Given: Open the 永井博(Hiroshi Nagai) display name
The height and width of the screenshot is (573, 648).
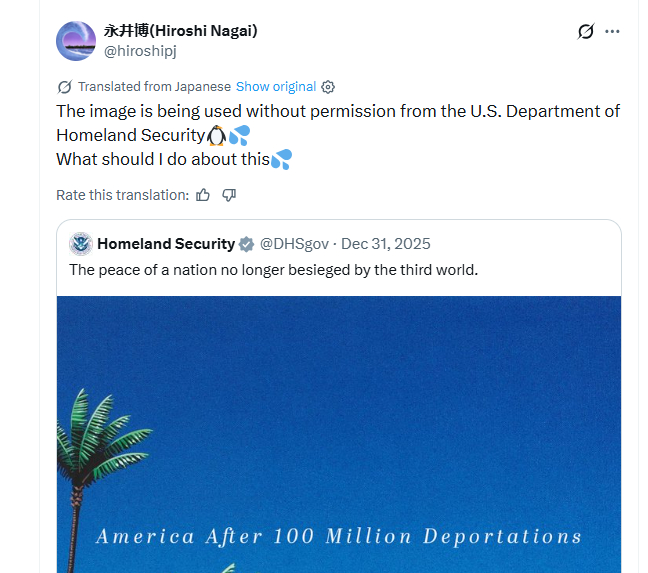Looking at the screenshot, I should pos(181,31).
